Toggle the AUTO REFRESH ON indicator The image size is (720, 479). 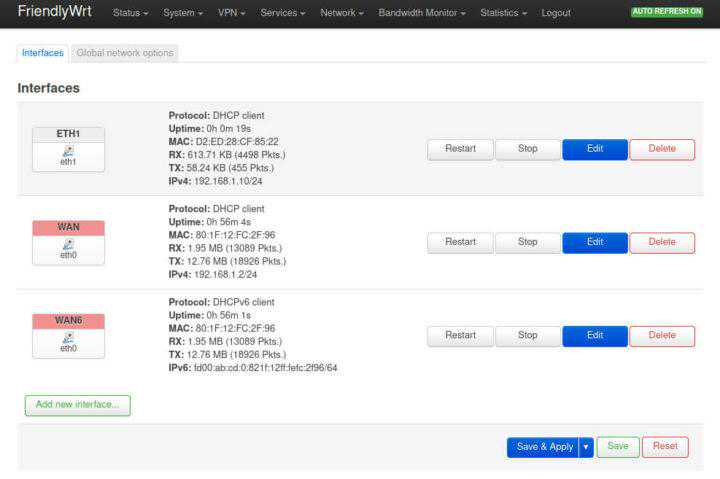[667, 12]
